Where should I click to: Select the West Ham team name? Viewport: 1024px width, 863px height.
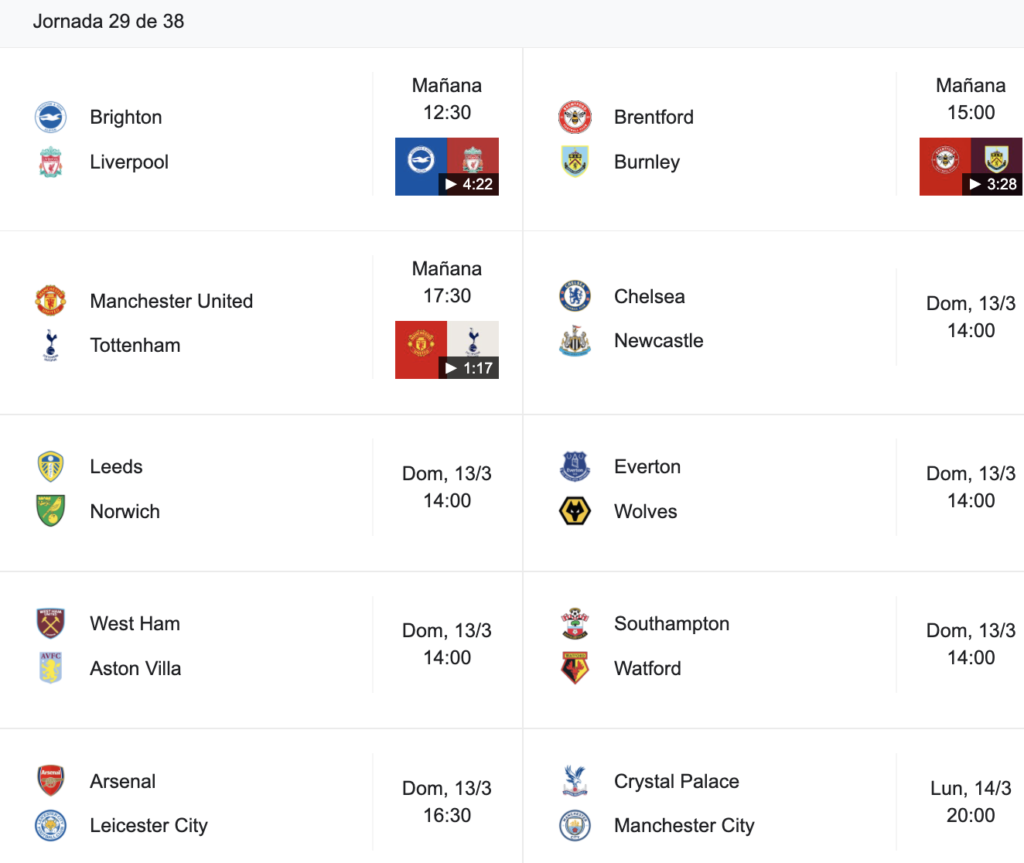(135, 623)
